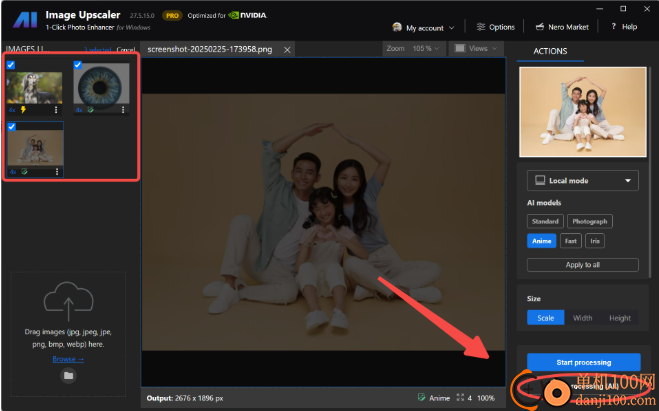659x411 pixels.
Task: Click the Anime model indicator in status bar
Action: pos(434,398)
